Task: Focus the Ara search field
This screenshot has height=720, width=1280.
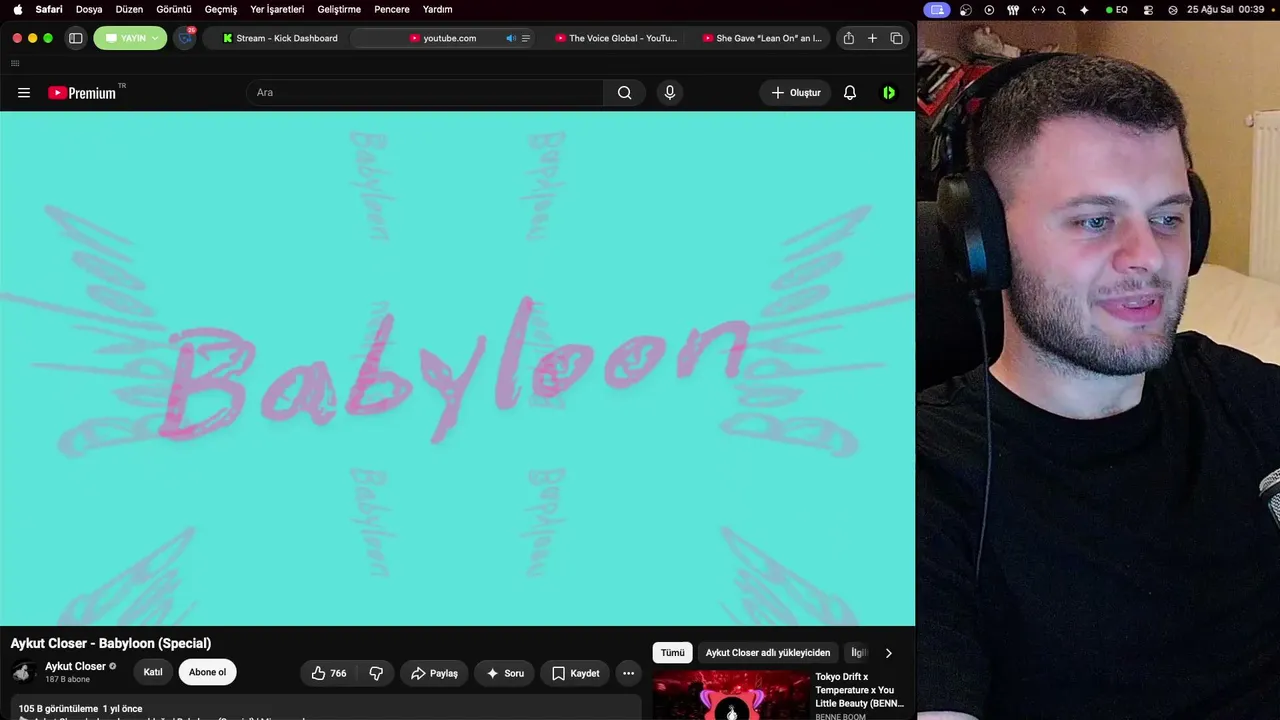Action: 425,93
